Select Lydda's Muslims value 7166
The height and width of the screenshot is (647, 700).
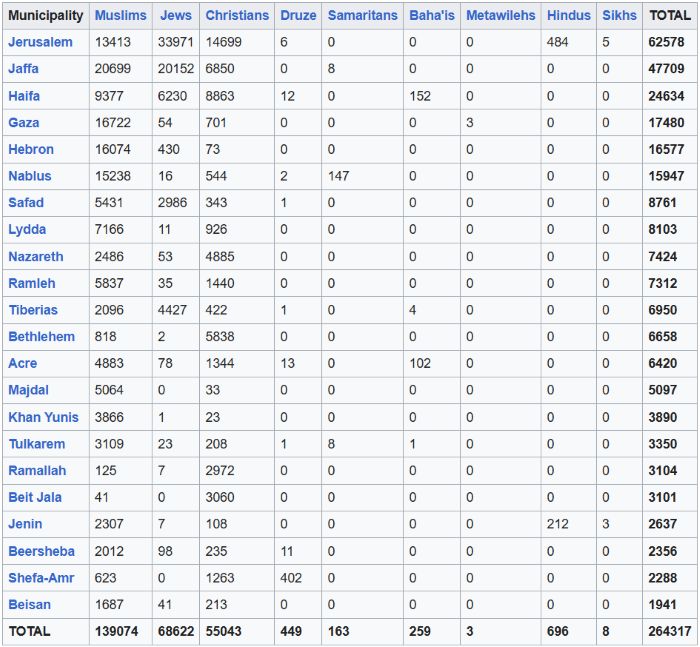click(109, 230)
